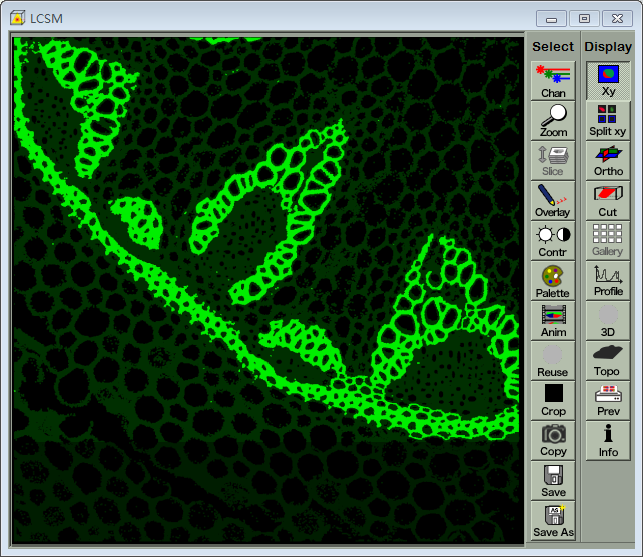Screen dimensions: 643x557
Task: Show the Ortho orthogonal view
Action: [608, 160]
